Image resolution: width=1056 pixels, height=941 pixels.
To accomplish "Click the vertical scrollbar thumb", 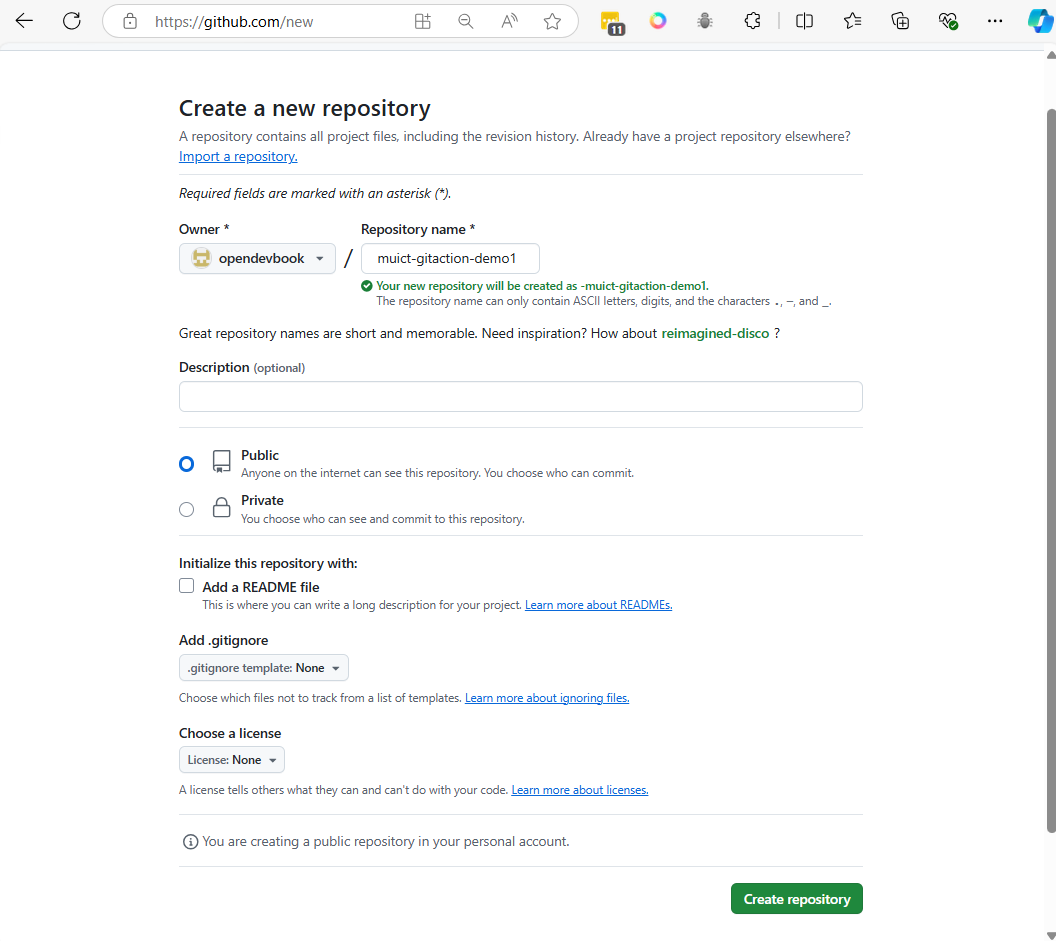I will pos(1051,470).
